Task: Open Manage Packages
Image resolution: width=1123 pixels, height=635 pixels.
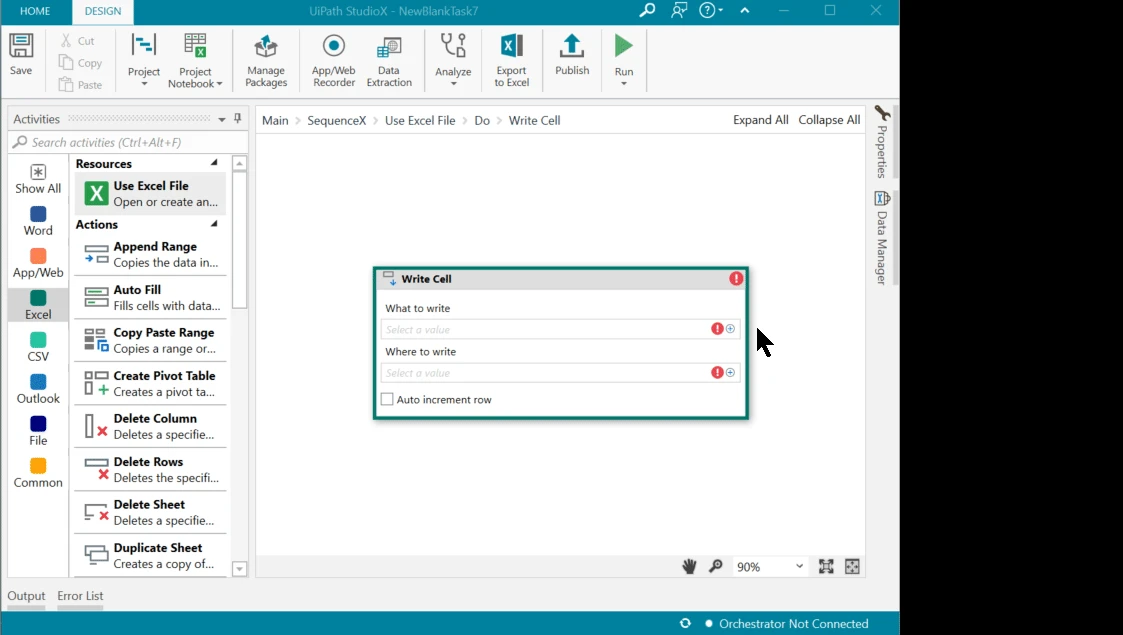Action: 266,61
